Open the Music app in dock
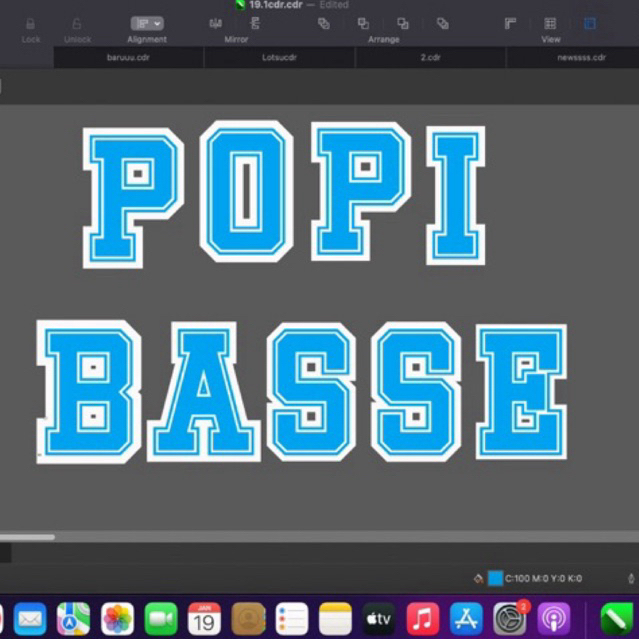This screenshot has height=639, width=639. (x=423, y=619)
